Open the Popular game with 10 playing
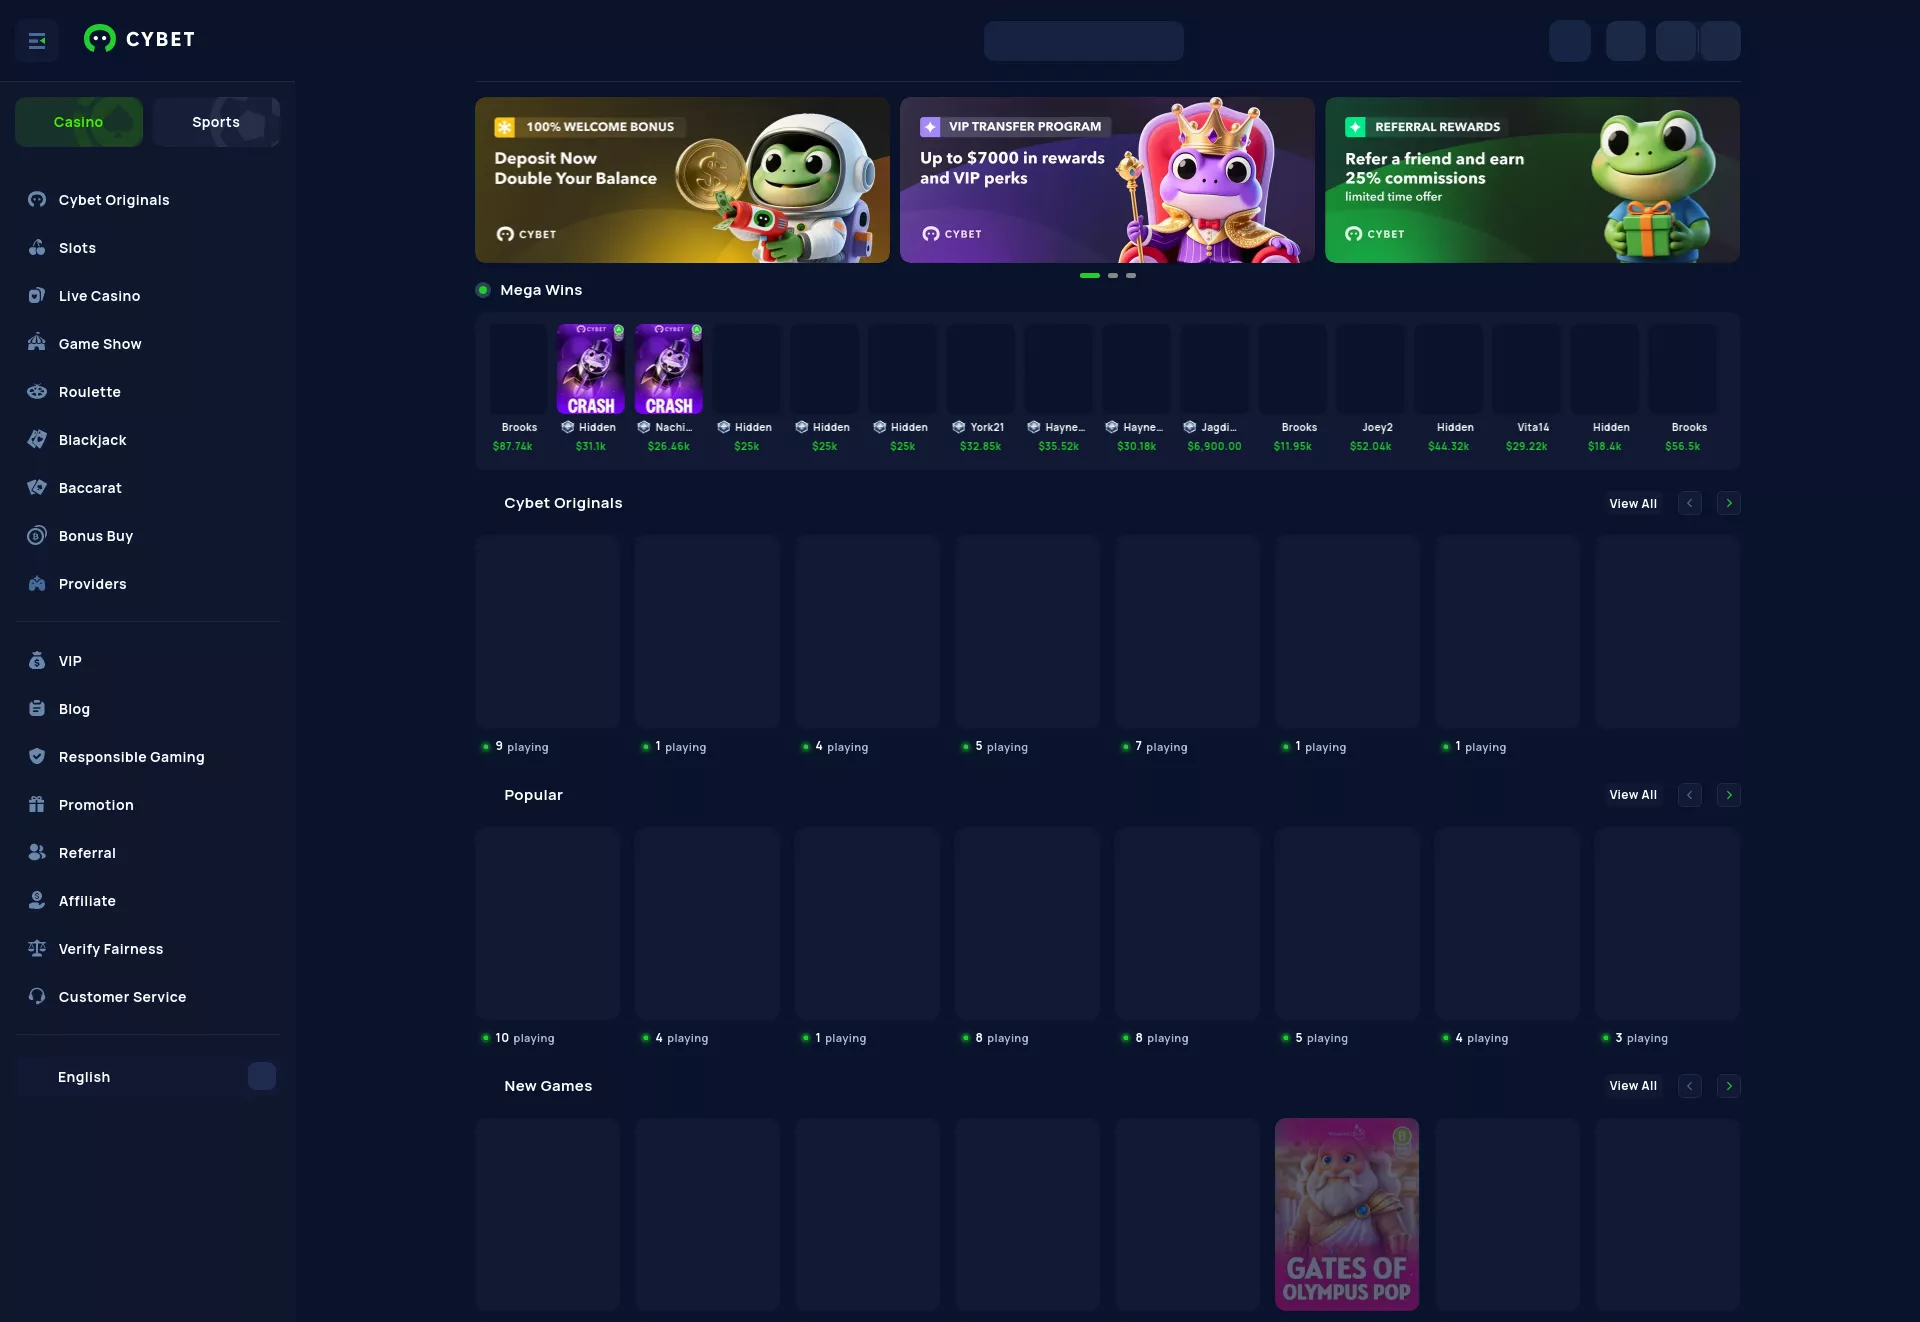The height and width of the screenshot is (1322, 1920). [x=548, y=923]
